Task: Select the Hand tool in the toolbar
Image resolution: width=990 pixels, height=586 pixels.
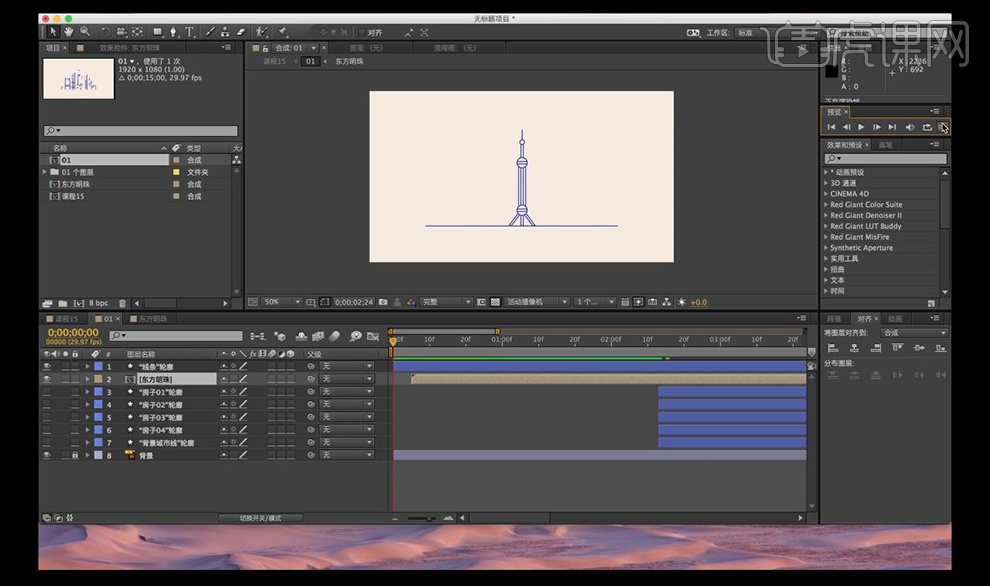Action: tap(69, 32)
